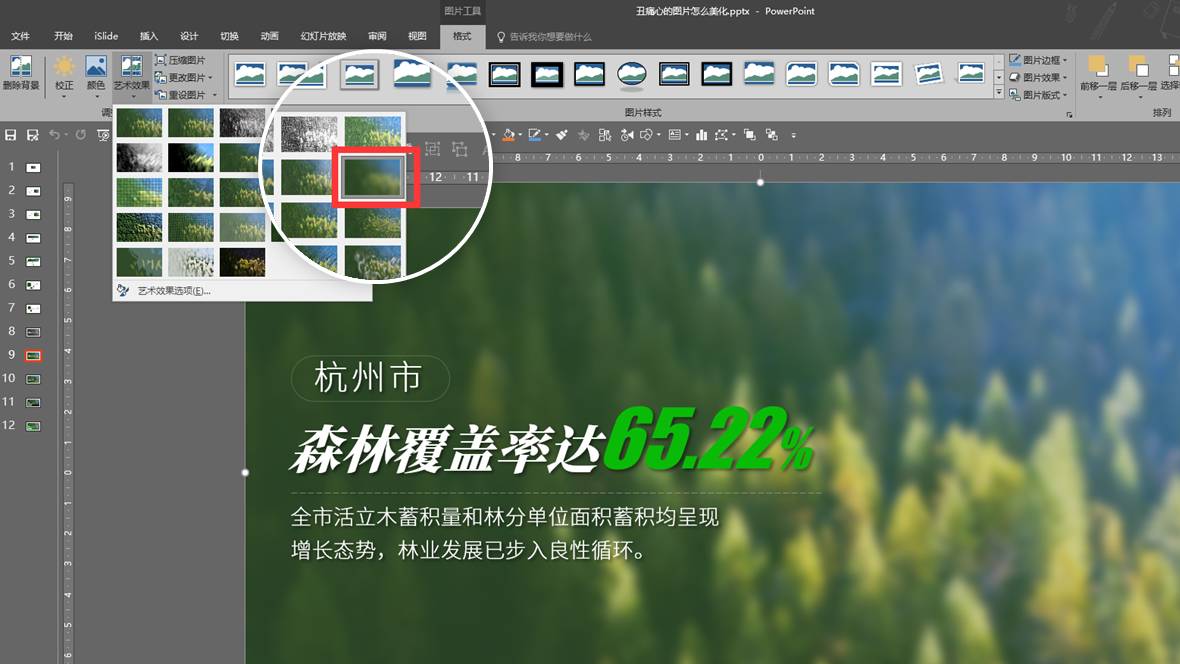Switch to the 幻灯片放映 (Slide Show) tab
Screen dimensions: 1180x664
tap(324, 36)
